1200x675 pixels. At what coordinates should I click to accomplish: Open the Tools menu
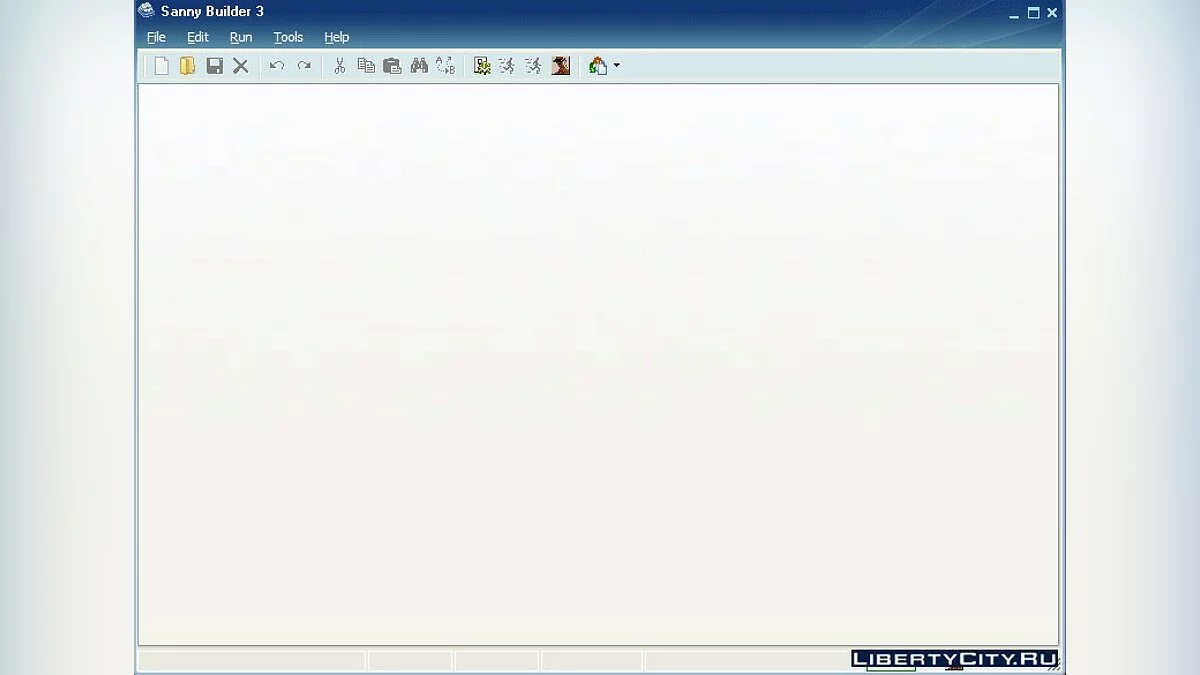pyautogui.click(x=288, y=37)
